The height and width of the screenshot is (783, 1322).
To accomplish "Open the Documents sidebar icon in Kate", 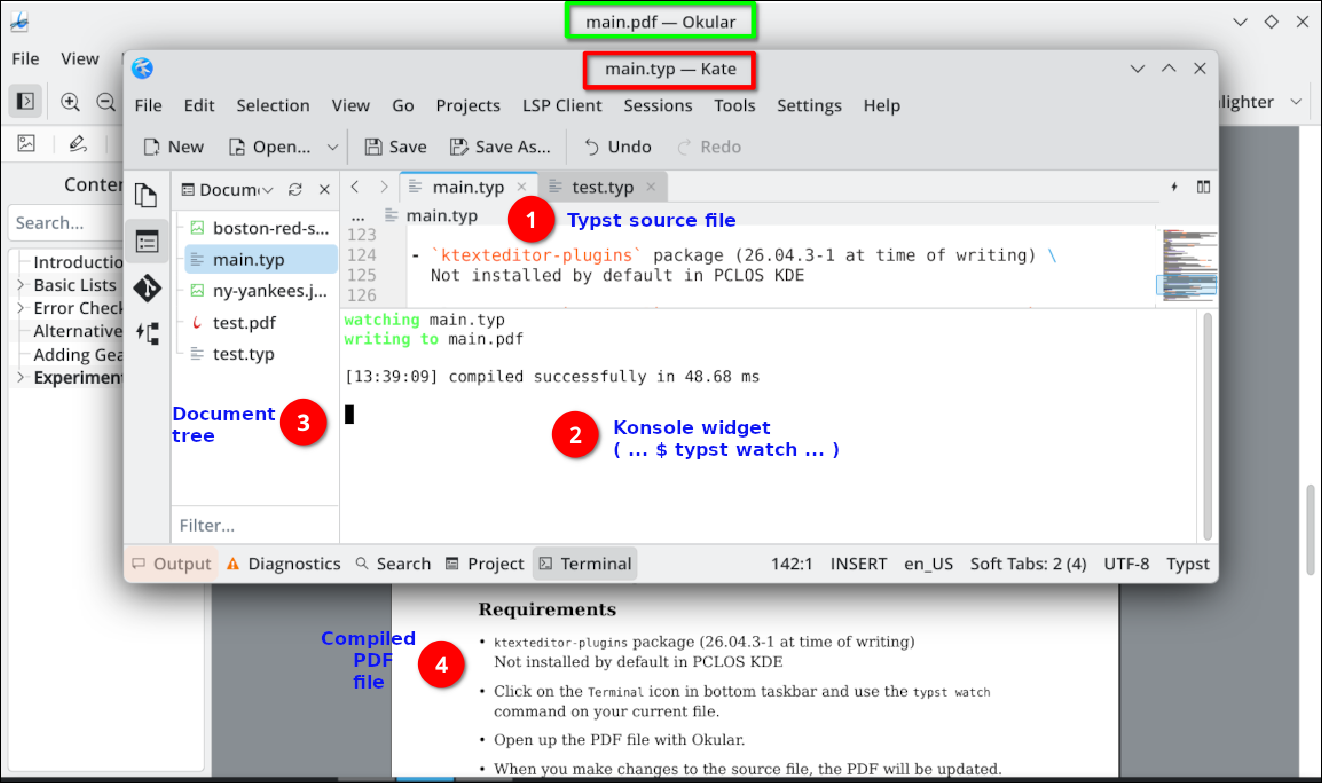I will 146,196.
